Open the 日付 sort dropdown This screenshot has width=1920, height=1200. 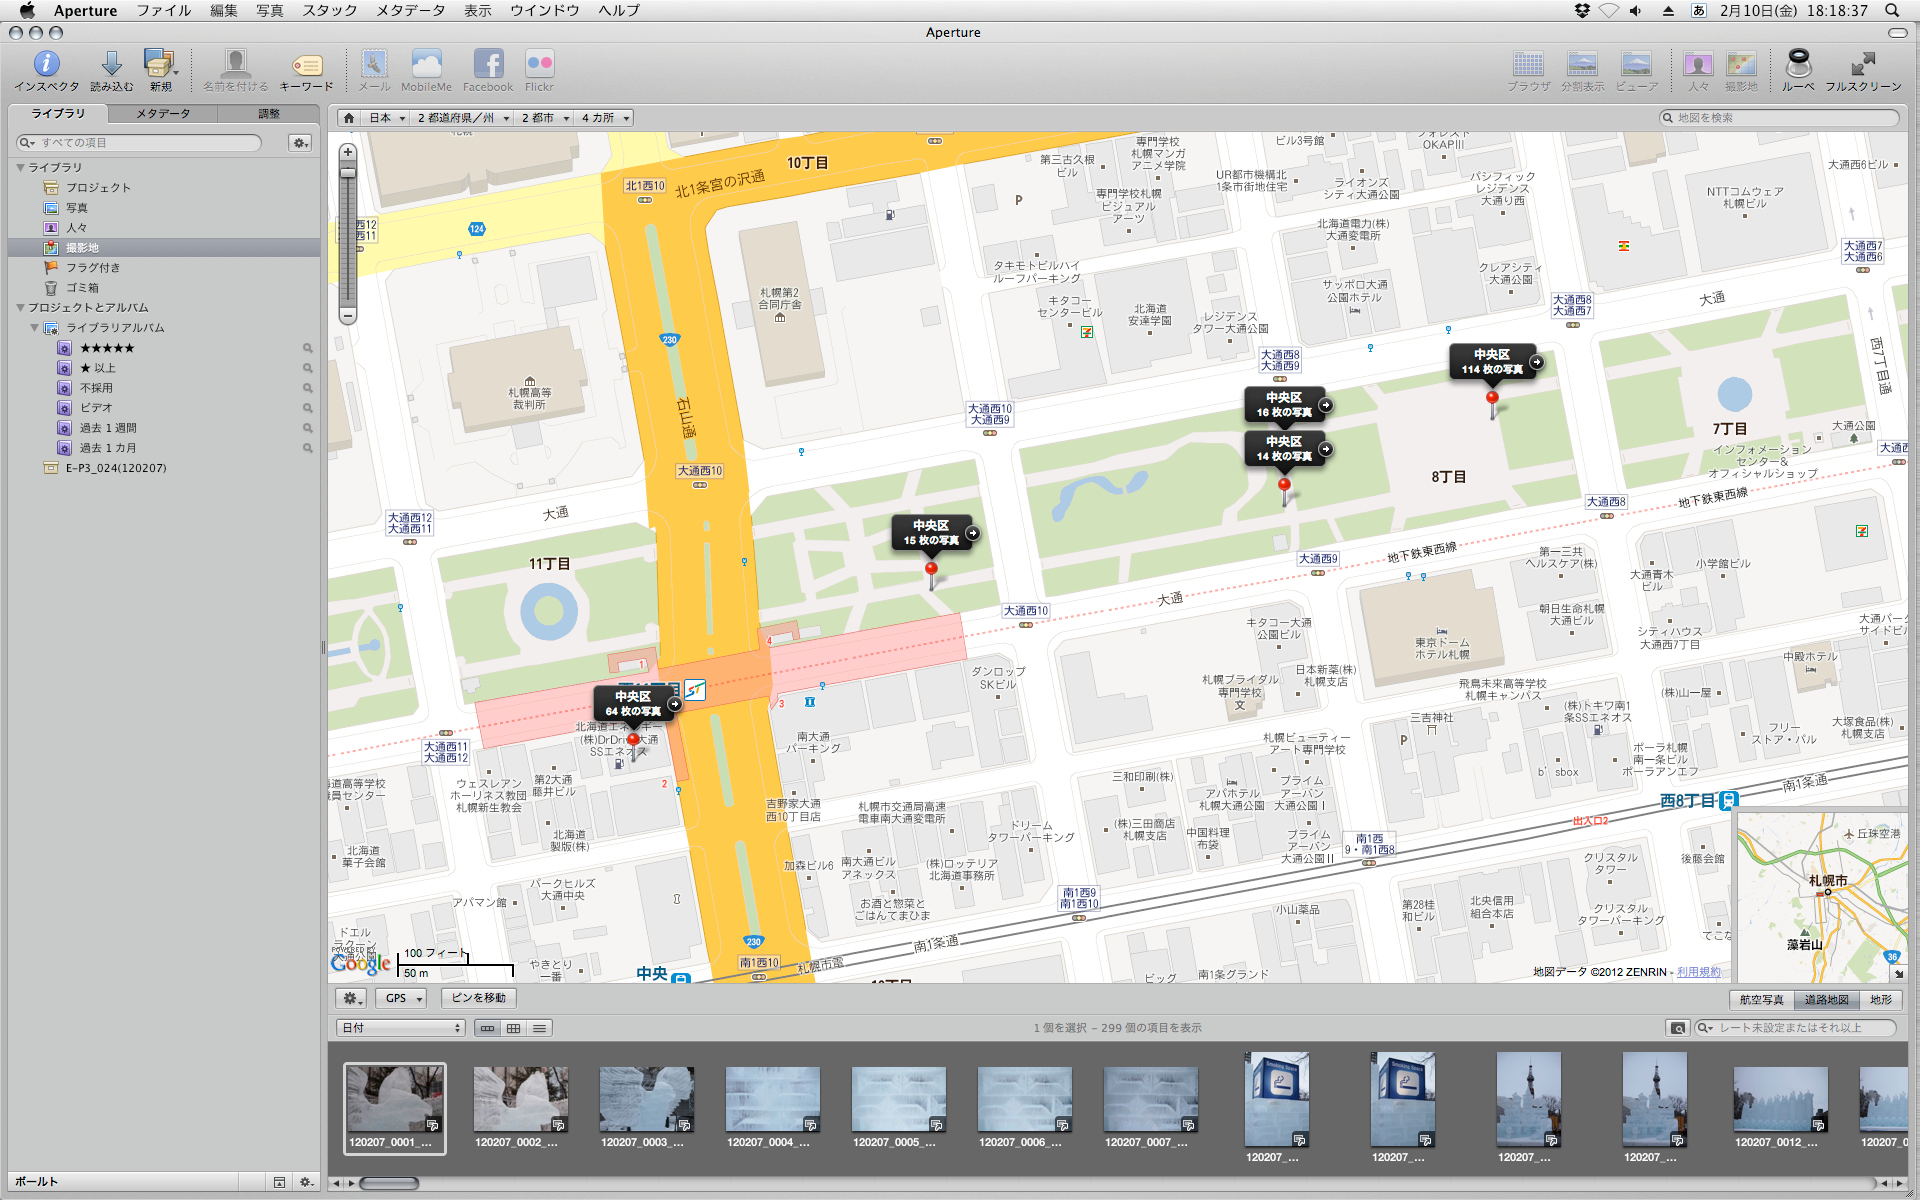401,1028
